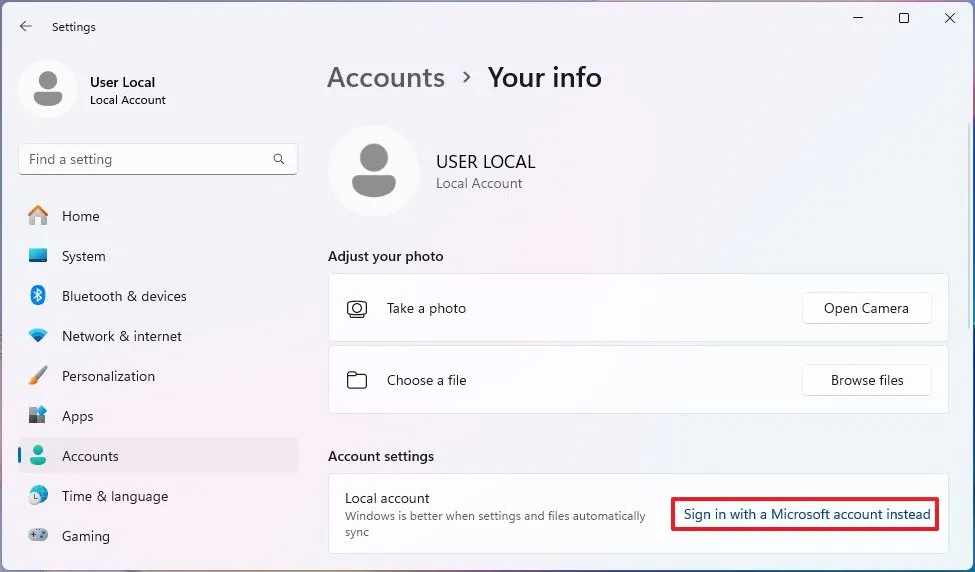Close the Settings window

pos(950,18)
